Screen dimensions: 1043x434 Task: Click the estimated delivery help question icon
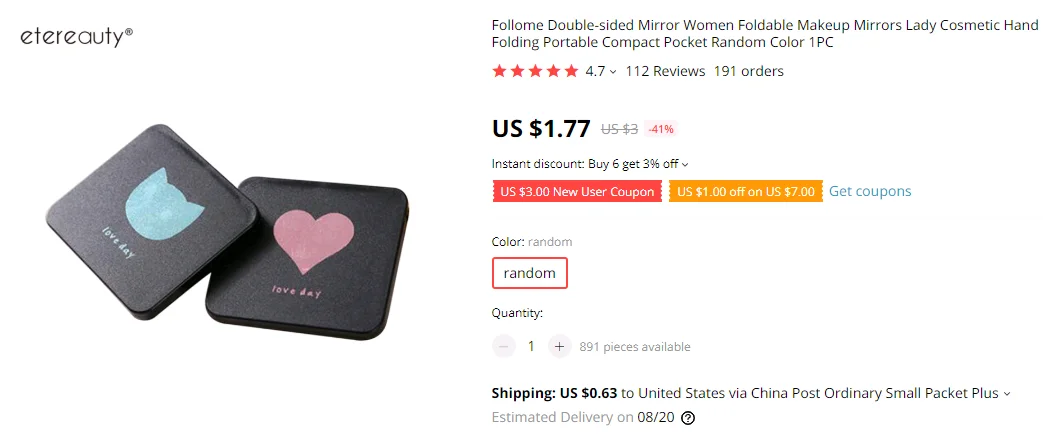[x=688, y=418]
